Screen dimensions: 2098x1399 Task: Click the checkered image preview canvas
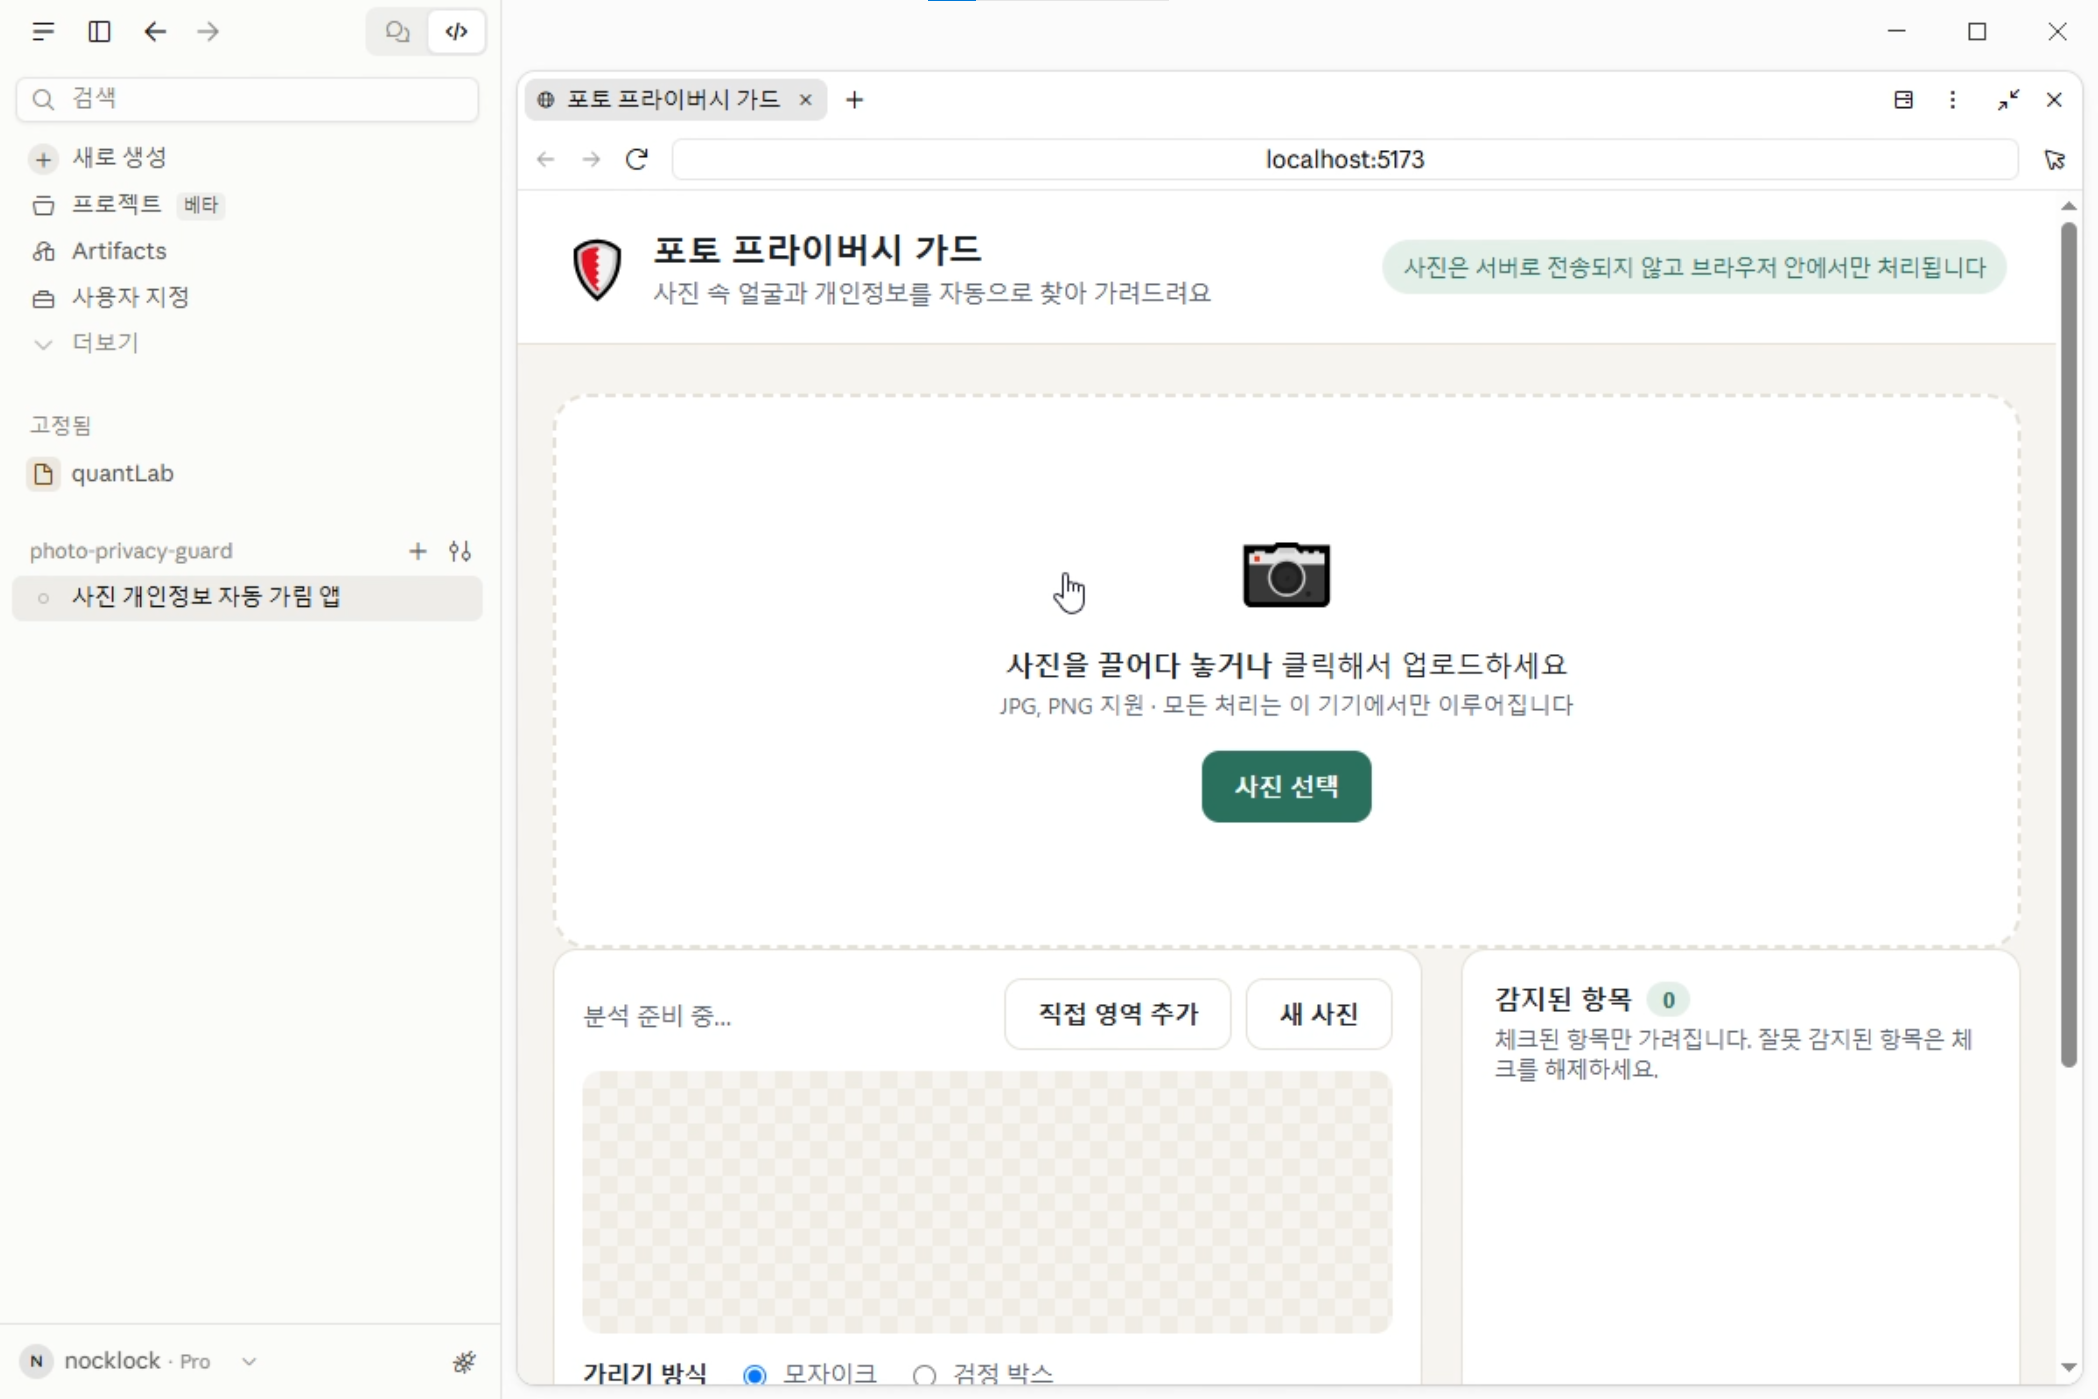[987, 1202]
